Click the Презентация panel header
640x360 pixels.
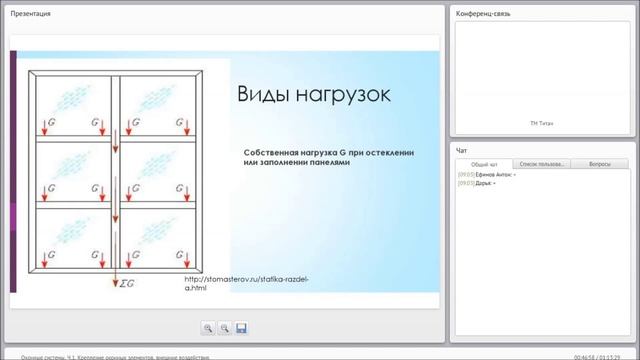coord(31,13)
